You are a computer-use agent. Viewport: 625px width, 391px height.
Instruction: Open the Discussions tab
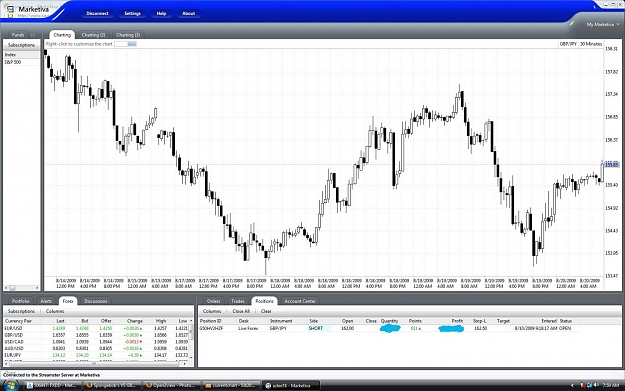pos(96,301)
